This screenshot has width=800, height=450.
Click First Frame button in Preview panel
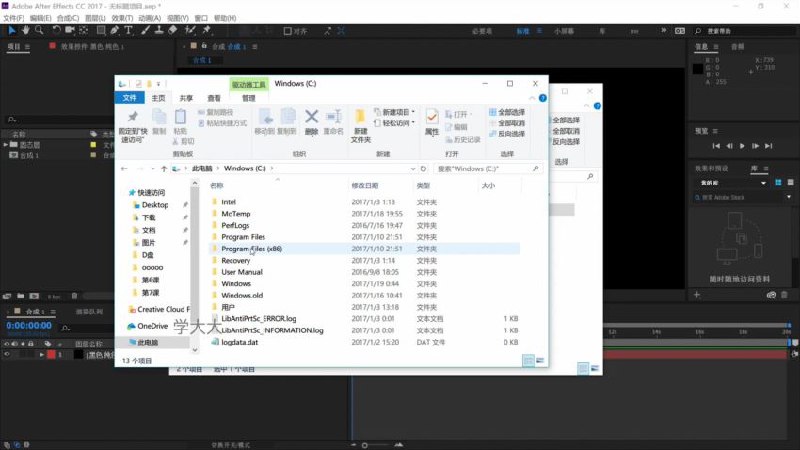point(716,146)
